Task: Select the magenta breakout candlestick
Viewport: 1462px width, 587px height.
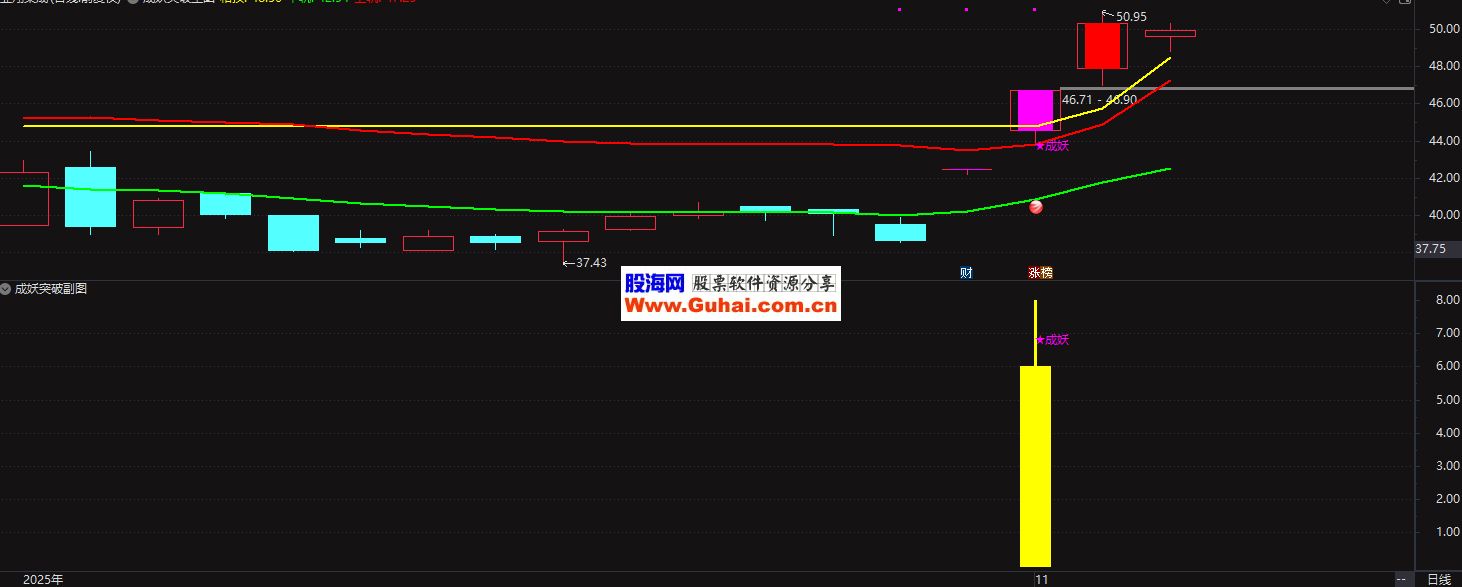Action: [x=1035, y=110]
